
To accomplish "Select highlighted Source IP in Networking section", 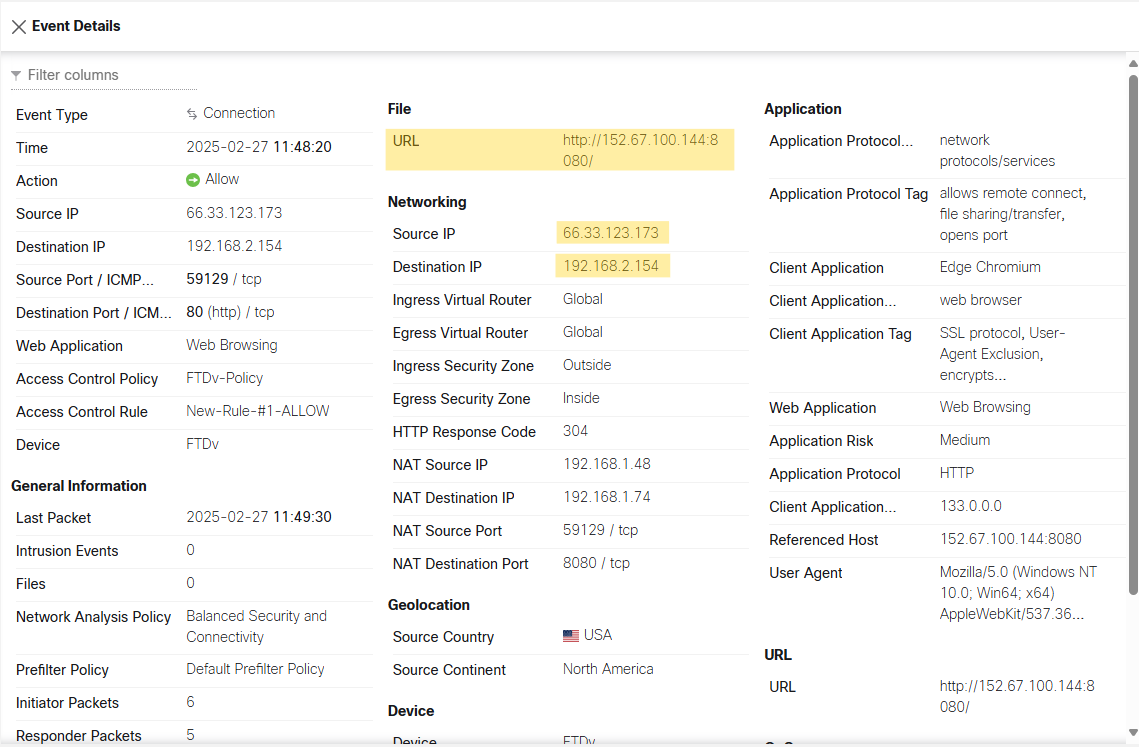I will tap(611, 233).
